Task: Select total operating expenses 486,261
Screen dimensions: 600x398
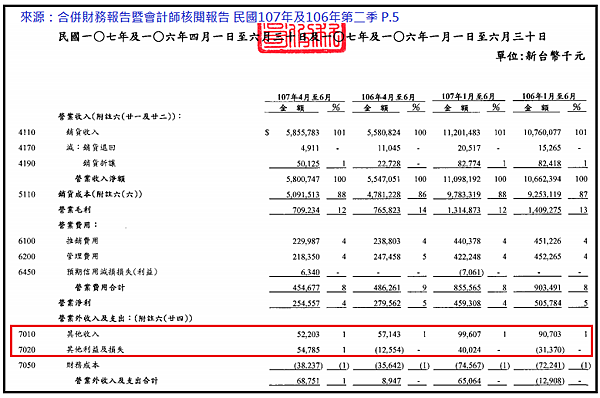Action: click(387, 288)
